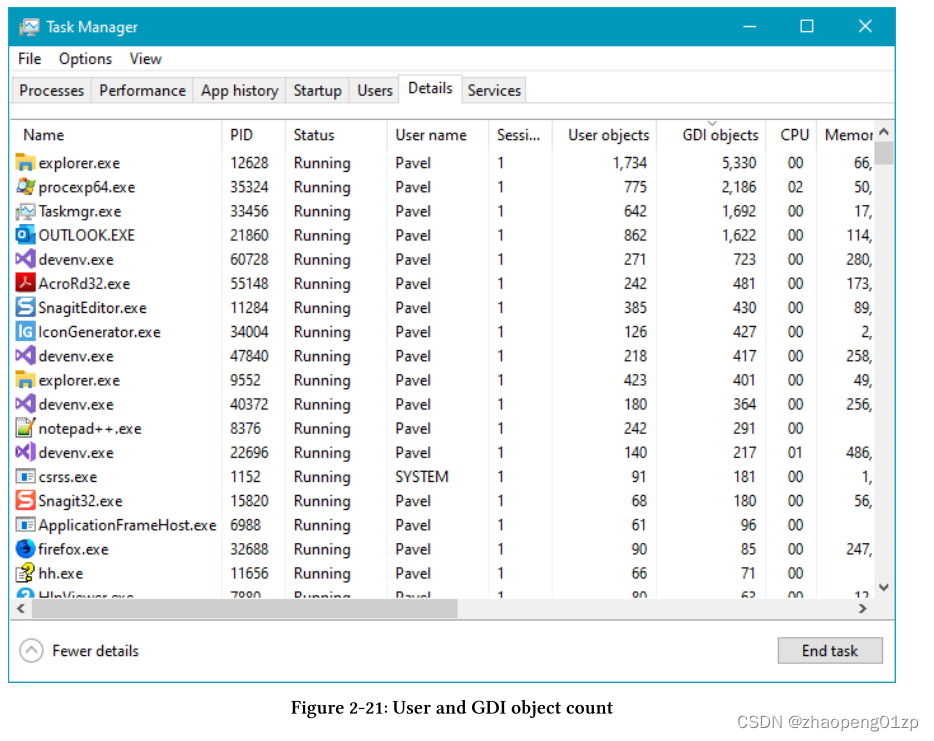Click the vertical scrollbar thumb
Viewport: 934px width, 741px height.
[884, 153]
